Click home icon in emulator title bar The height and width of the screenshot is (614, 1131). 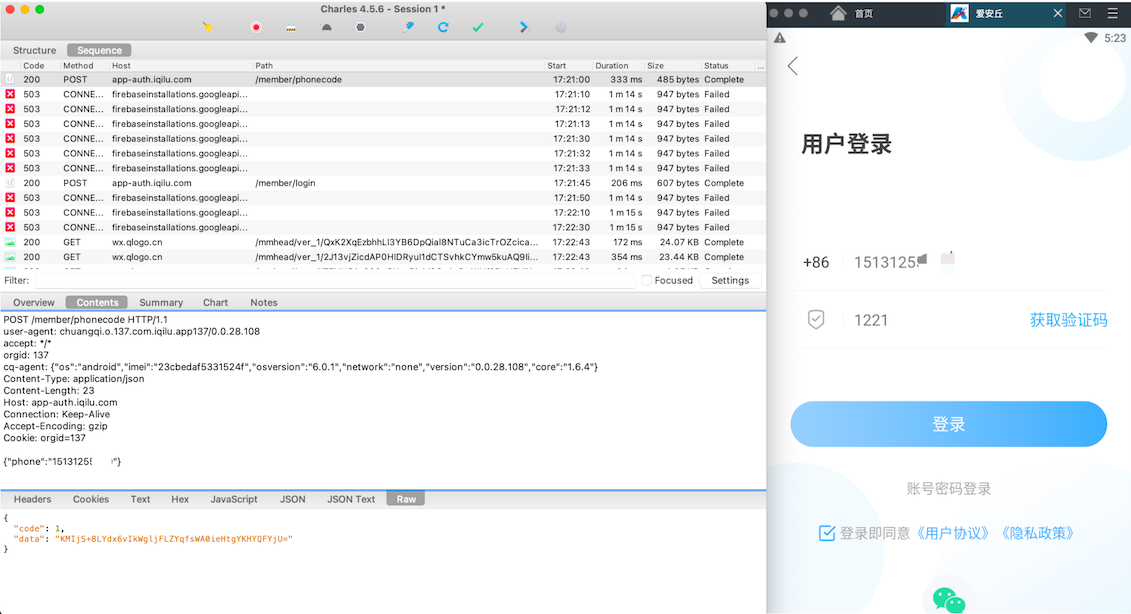tap(837, 13)
